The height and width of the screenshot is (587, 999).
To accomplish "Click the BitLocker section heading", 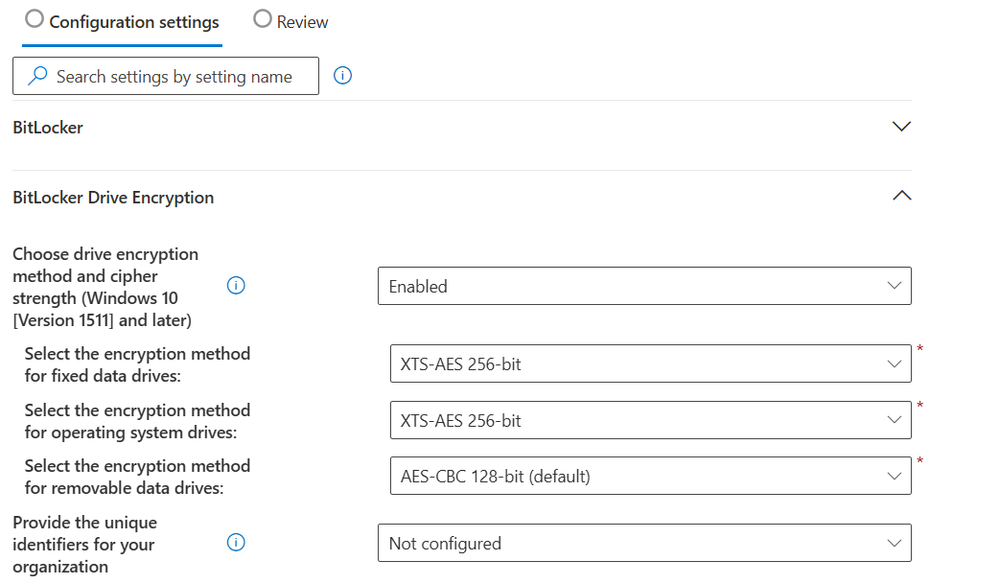I will 48,127.
